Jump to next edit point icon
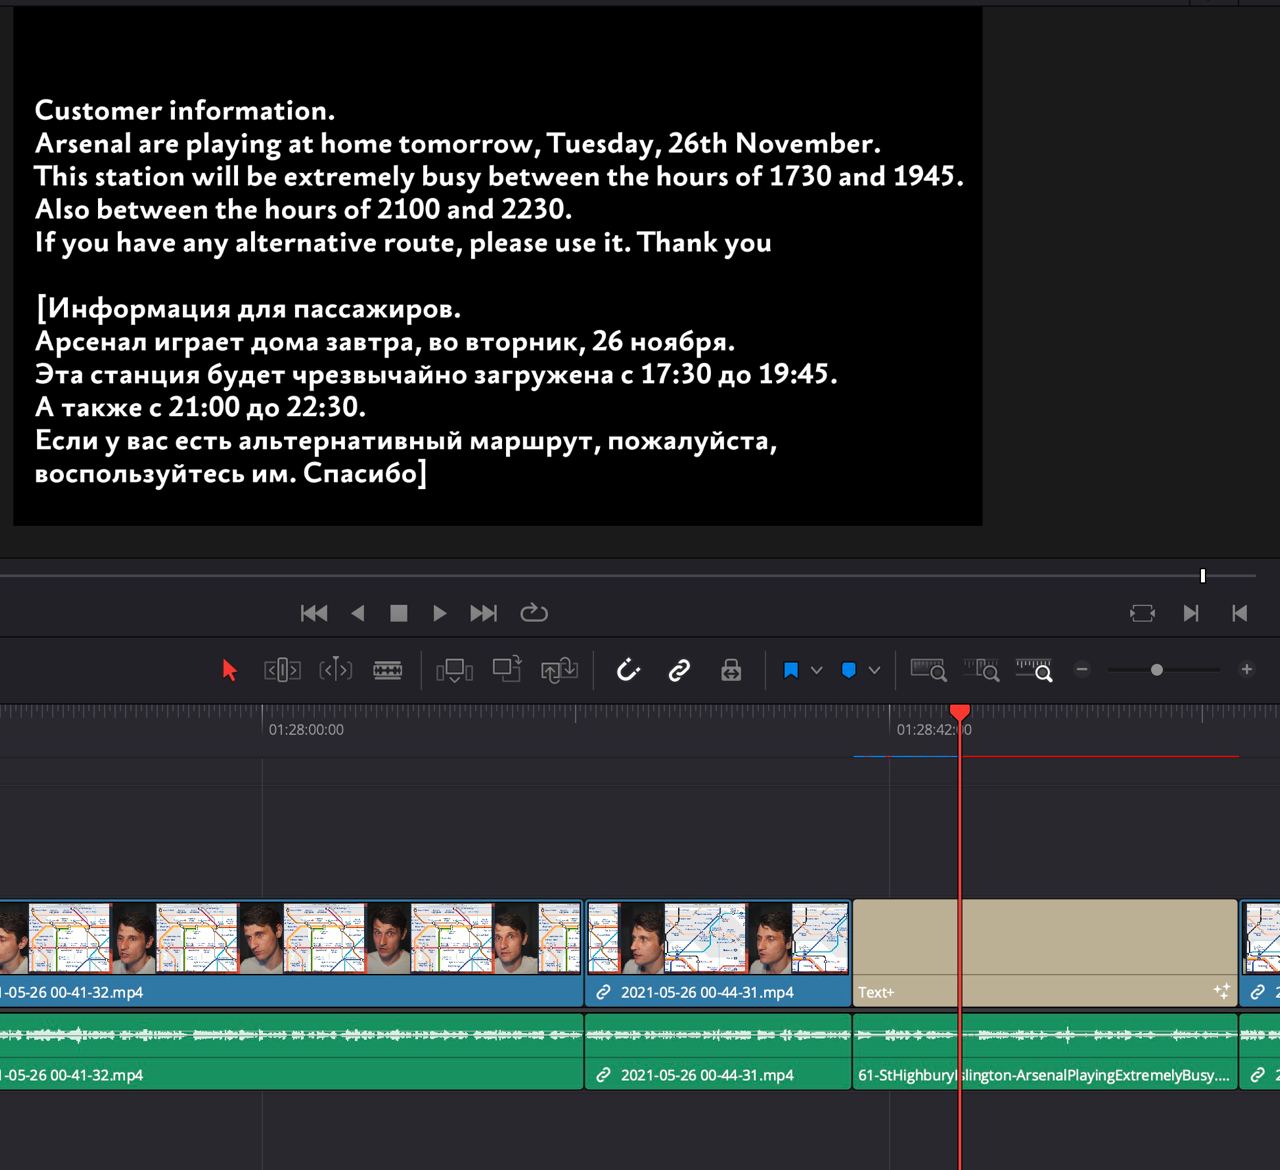The height and width of the screenshot is (1170, 1280). [x=1190, y=613]
